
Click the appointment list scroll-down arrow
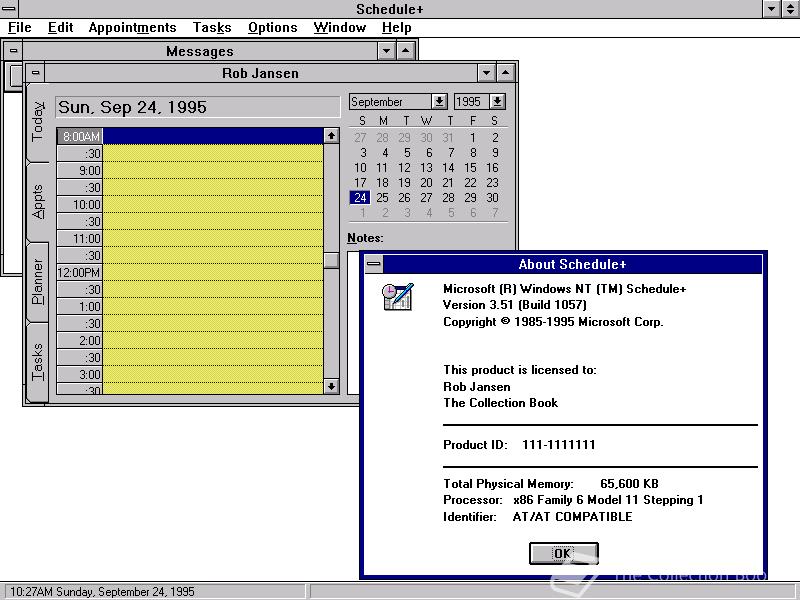click(331, 386)
